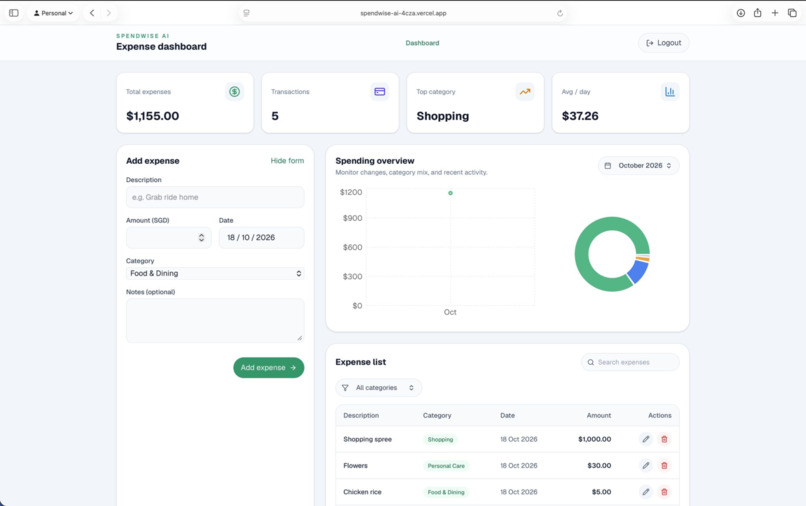This screenshot has height=506, width=806.
Task: Click the Hide form link
Action: coord(287,161)
